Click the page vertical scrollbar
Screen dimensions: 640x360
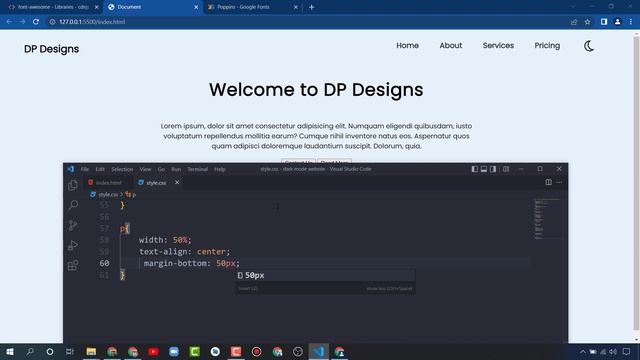pyautogui.click(x=636, y=184)
